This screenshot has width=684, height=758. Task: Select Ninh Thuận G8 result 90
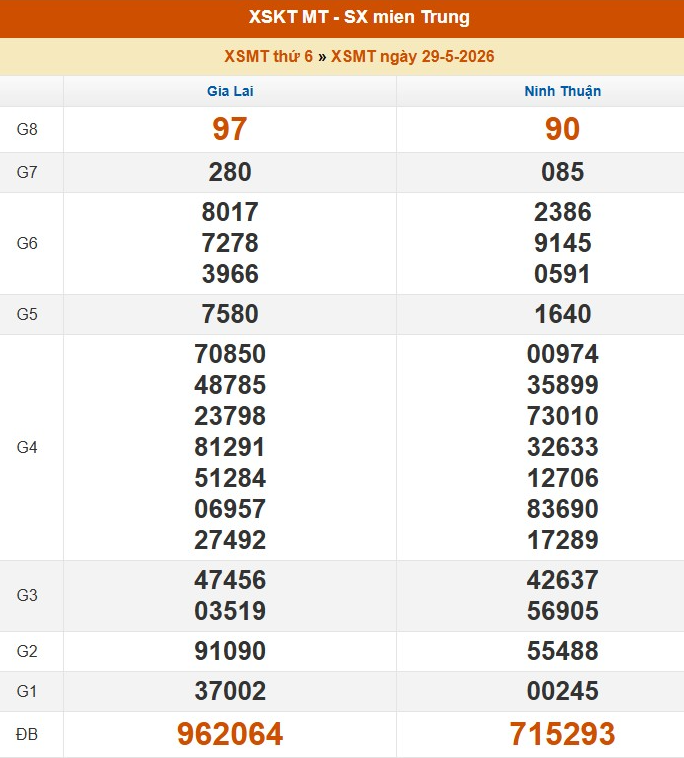563,129
